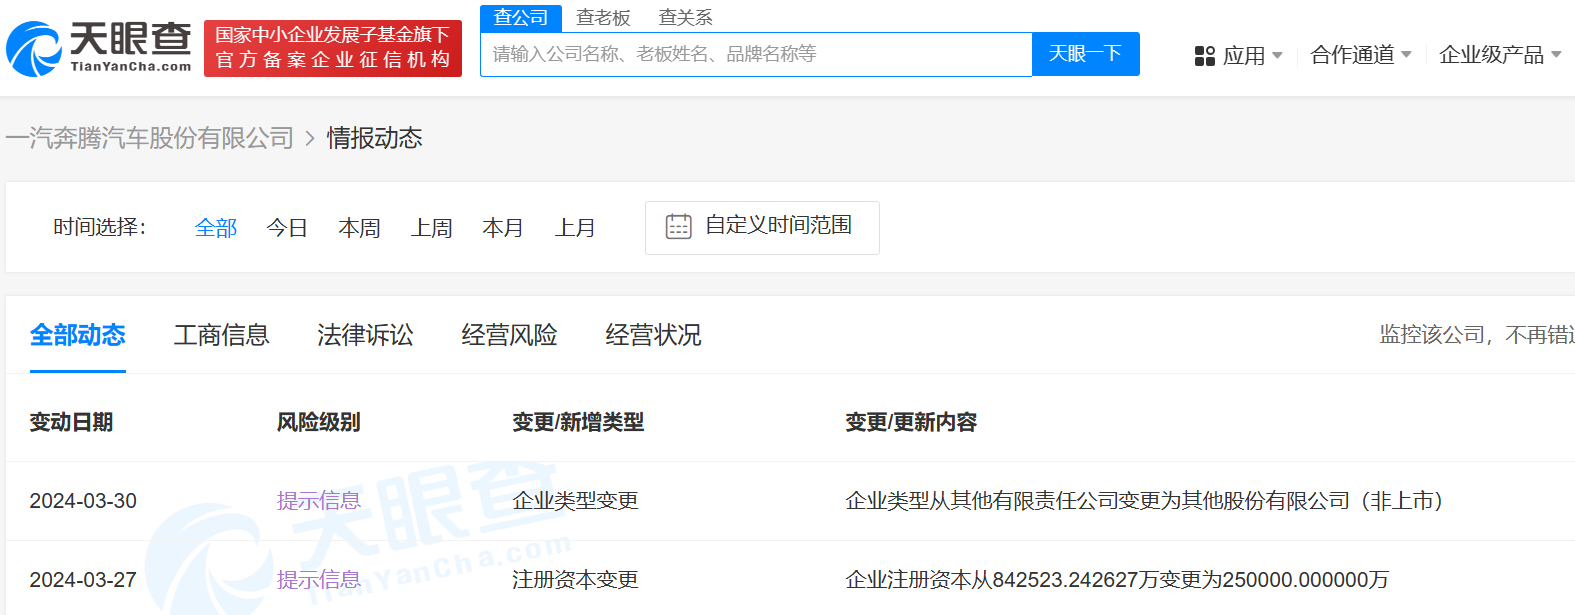Switch to the 法律诉讼 tab
Image resolution: width=1575 pixels, height=615 pixels.
coord(365,335)
